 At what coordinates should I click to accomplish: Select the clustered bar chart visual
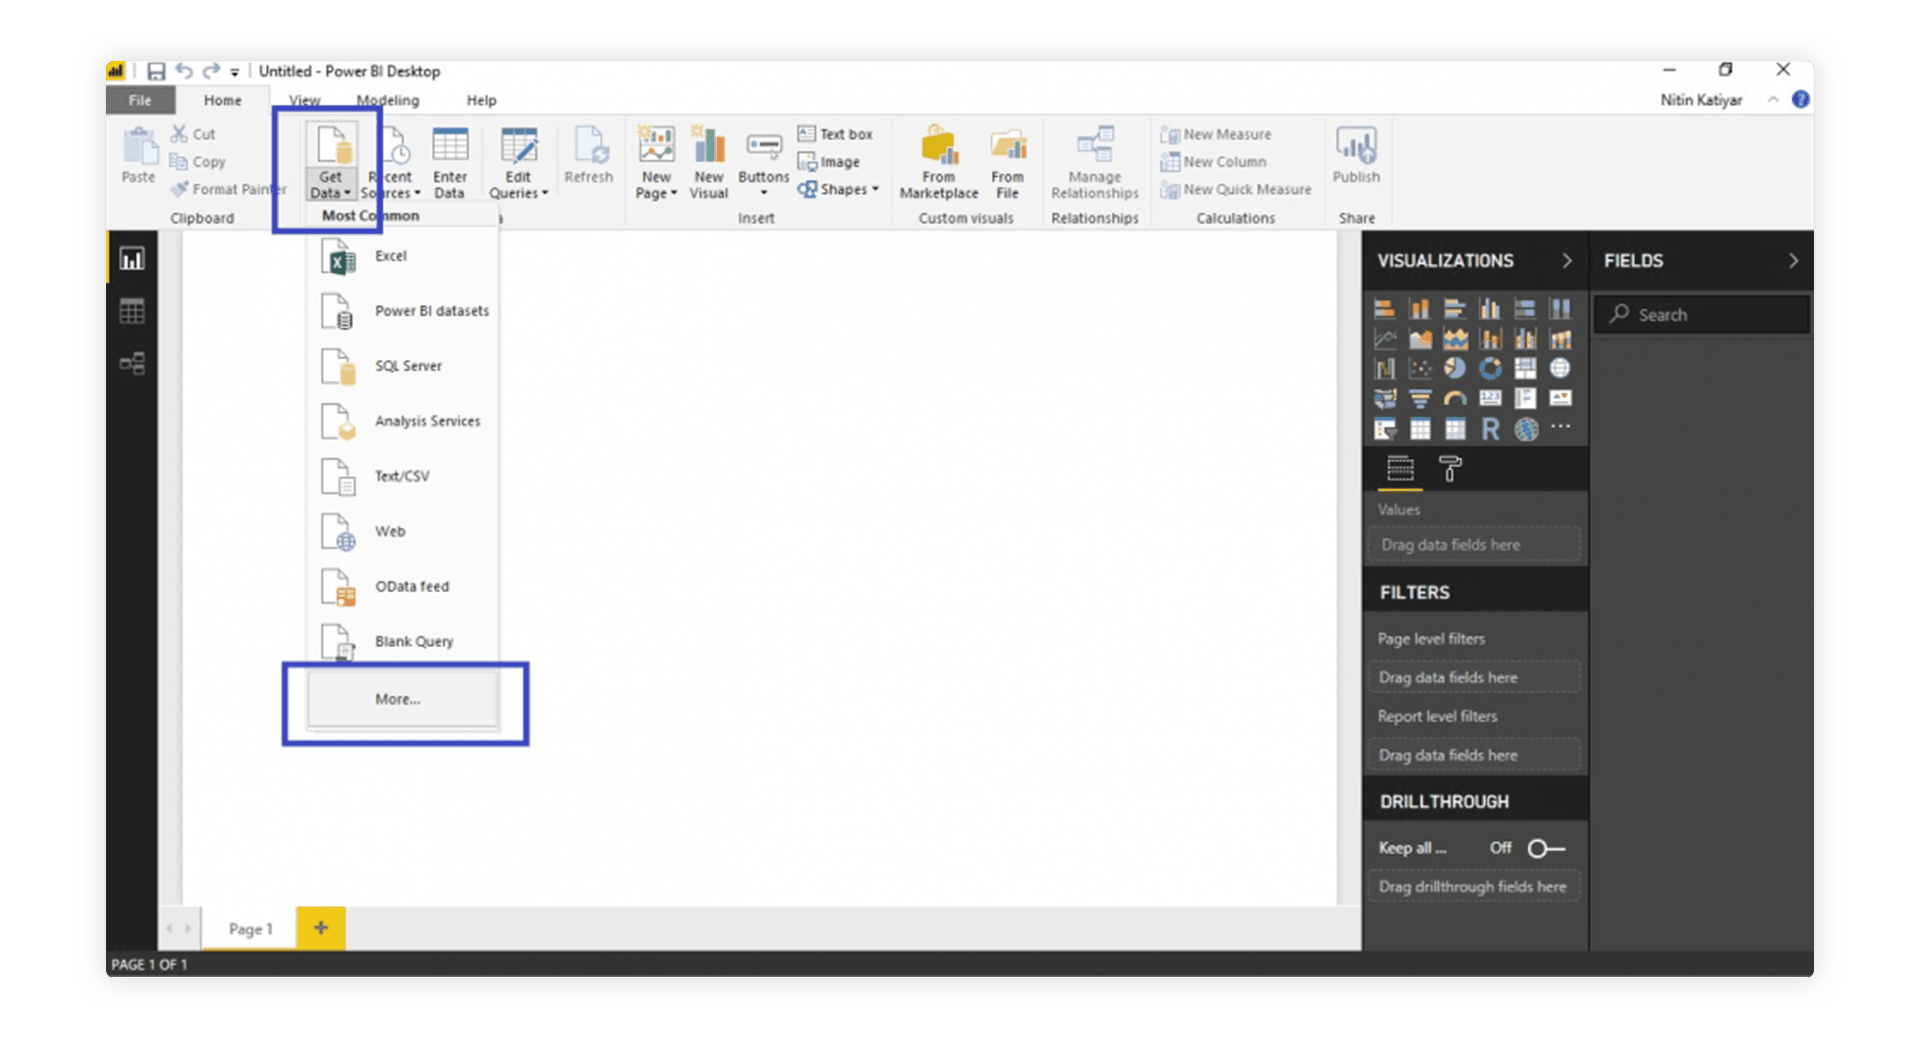click(x=1455, y=308)
